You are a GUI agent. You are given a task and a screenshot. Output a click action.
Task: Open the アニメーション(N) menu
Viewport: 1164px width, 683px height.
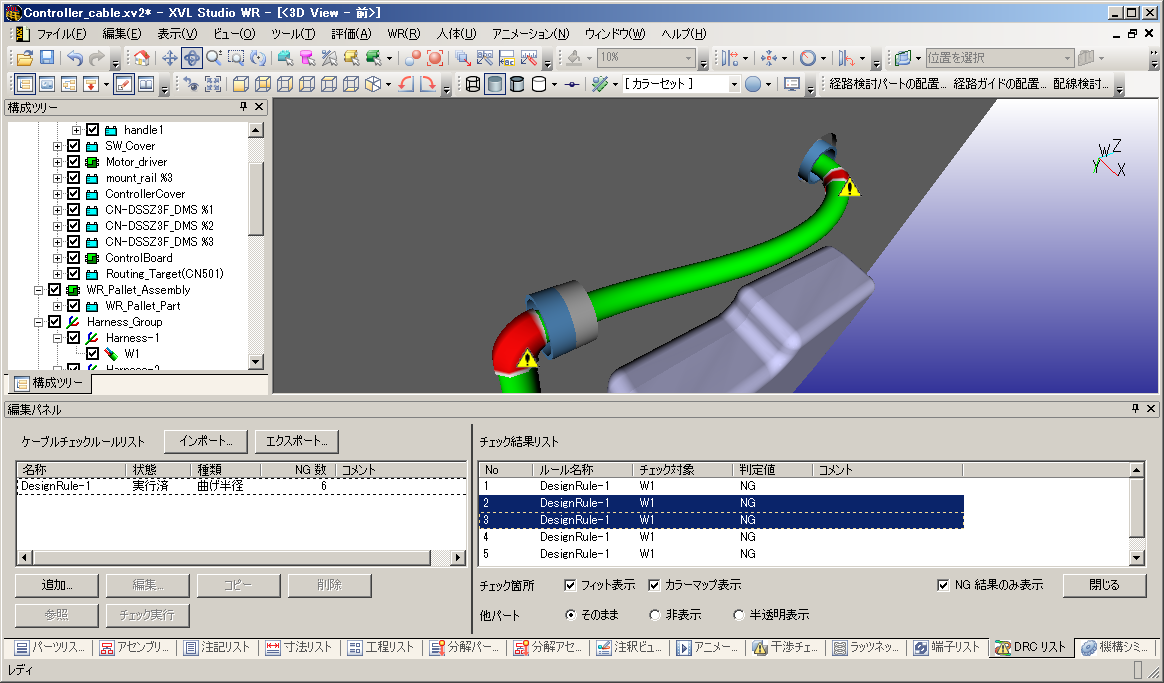[531, 33]
